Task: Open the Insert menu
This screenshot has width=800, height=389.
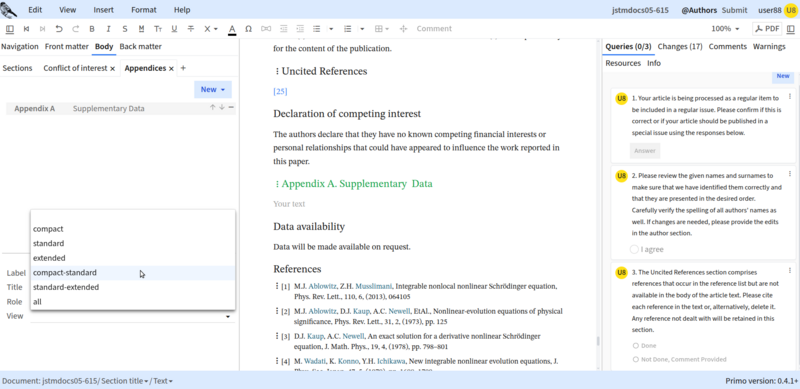Action: click(104, 10)
